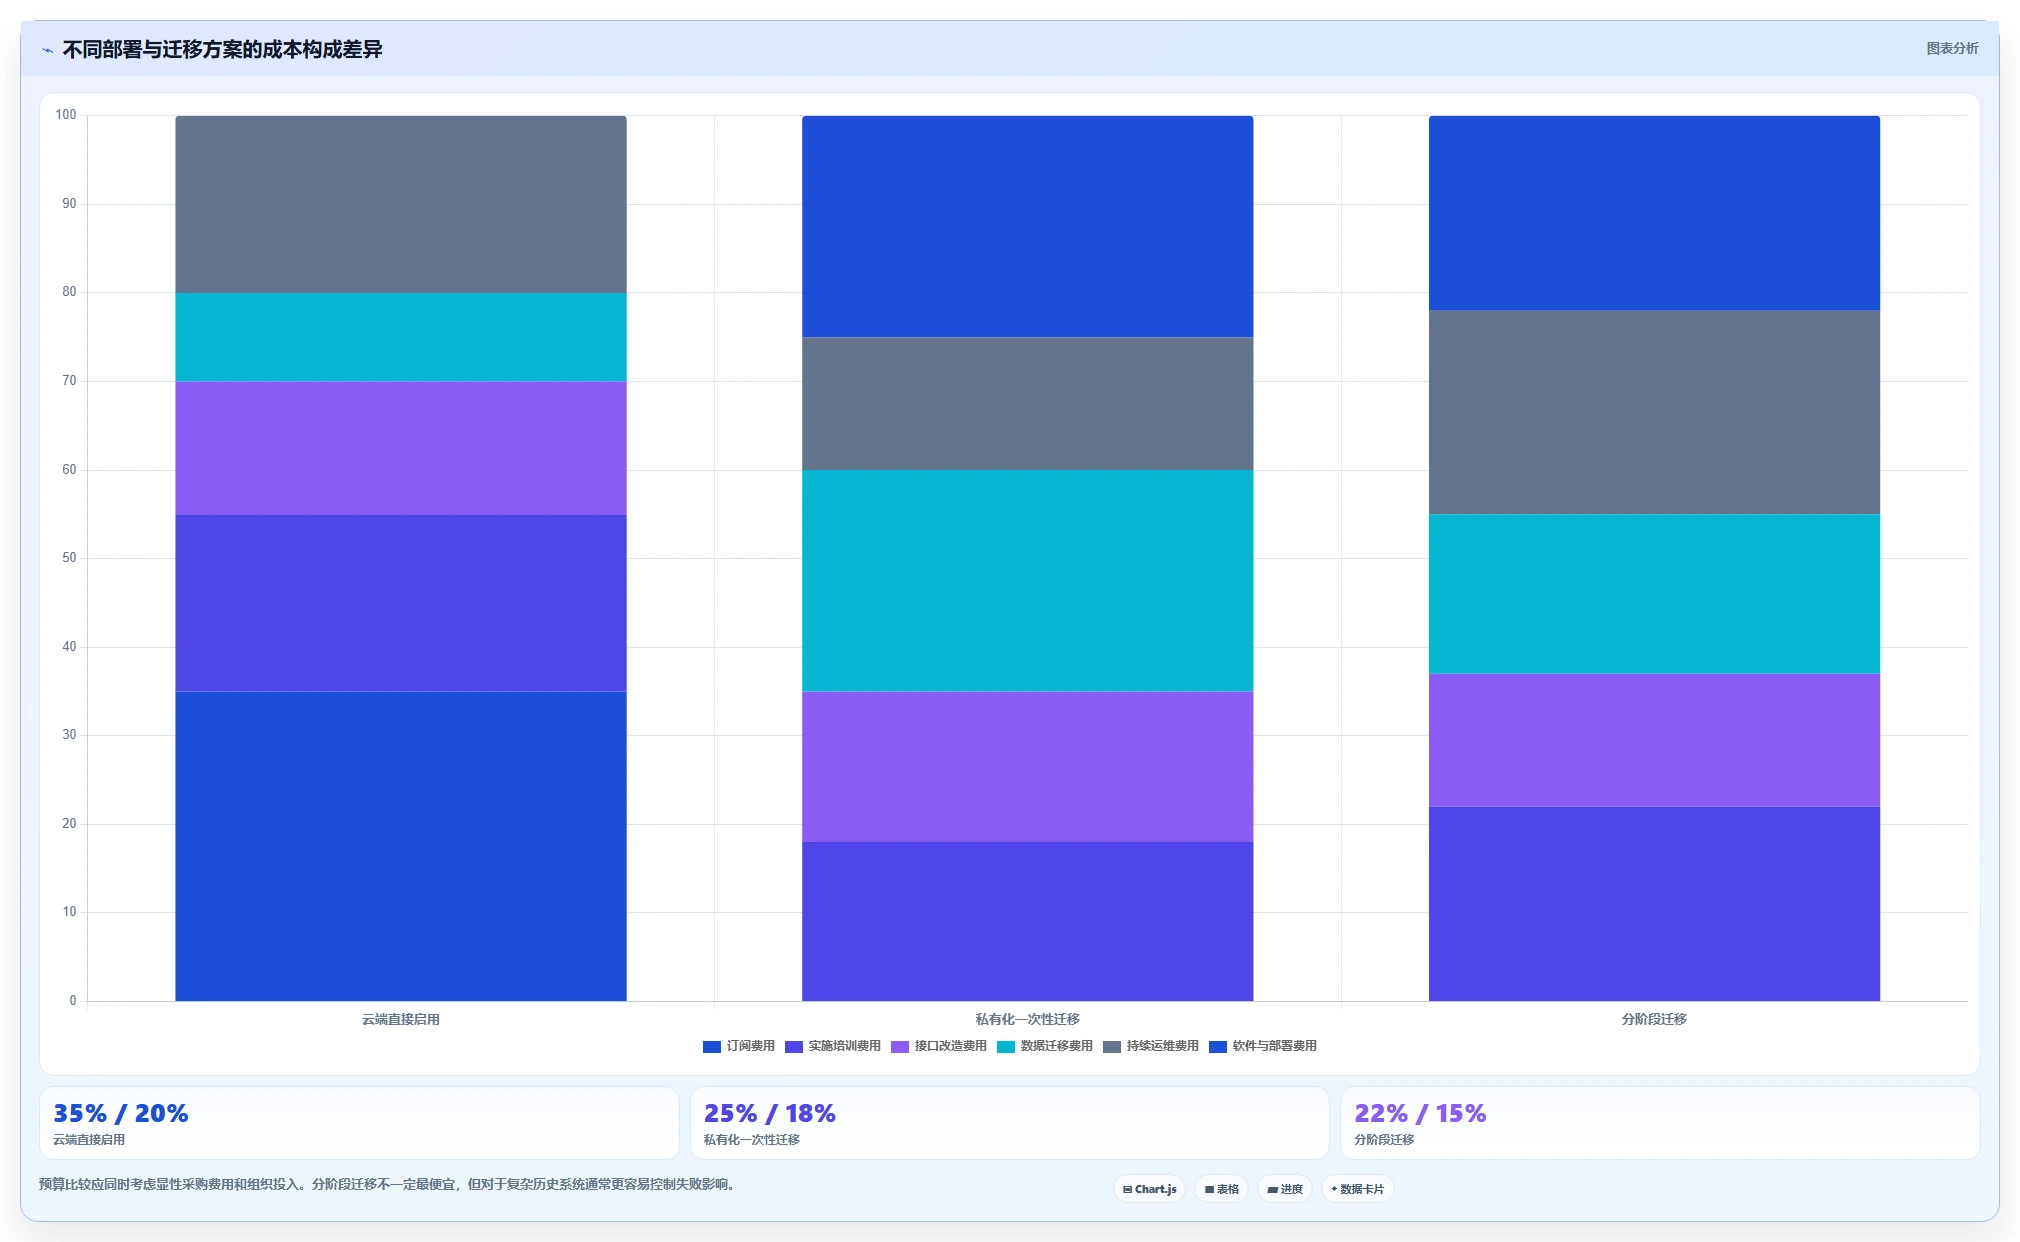Image resolution: width=2020 pixels, height=1242 pixels.
Task: Click the 图表分析 label in header
Action: (x=1952, y=48)
